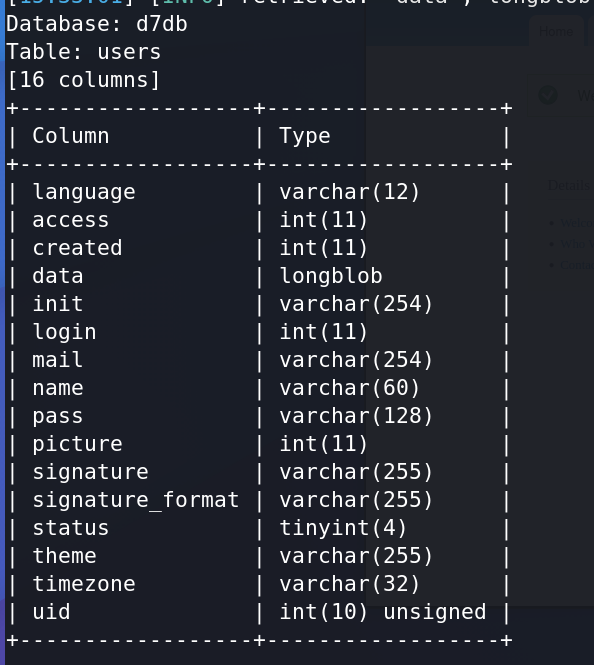This screenshot has width=594, height=665.
Task: Click the 'signature_format' column name
Action: click(136, 500)
